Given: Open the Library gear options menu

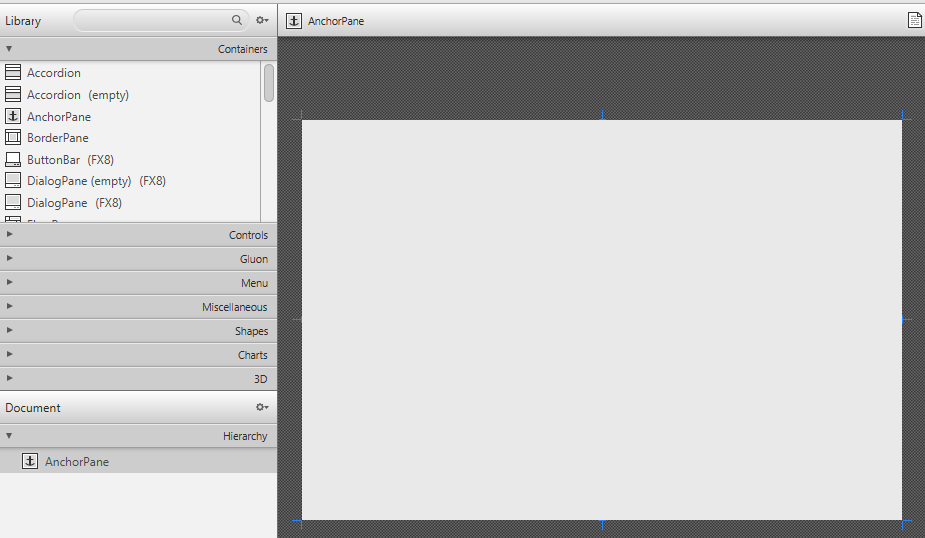Looking at the screenshot, I should 262,20.
